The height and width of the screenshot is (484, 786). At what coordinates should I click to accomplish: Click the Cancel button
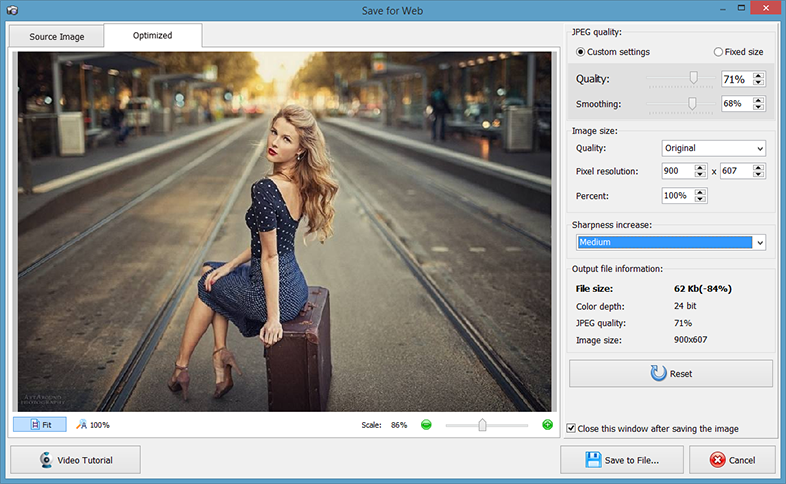pos(732,460)
